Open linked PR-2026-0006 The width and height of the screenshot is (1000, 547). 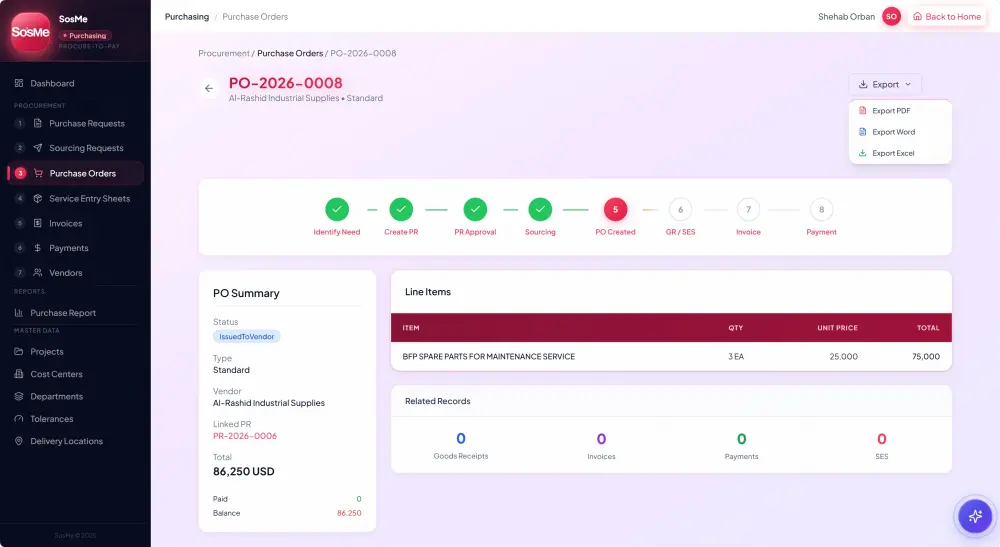245,436
